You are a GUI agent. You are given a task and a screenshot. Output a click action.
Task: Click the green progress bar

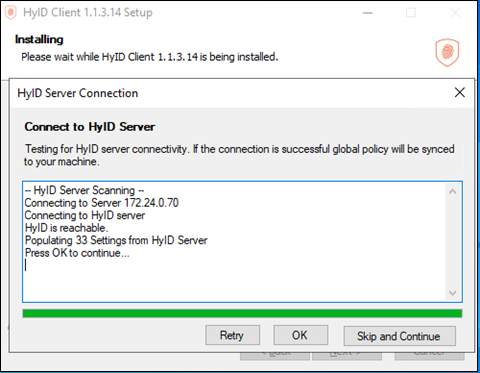(242, 313)
